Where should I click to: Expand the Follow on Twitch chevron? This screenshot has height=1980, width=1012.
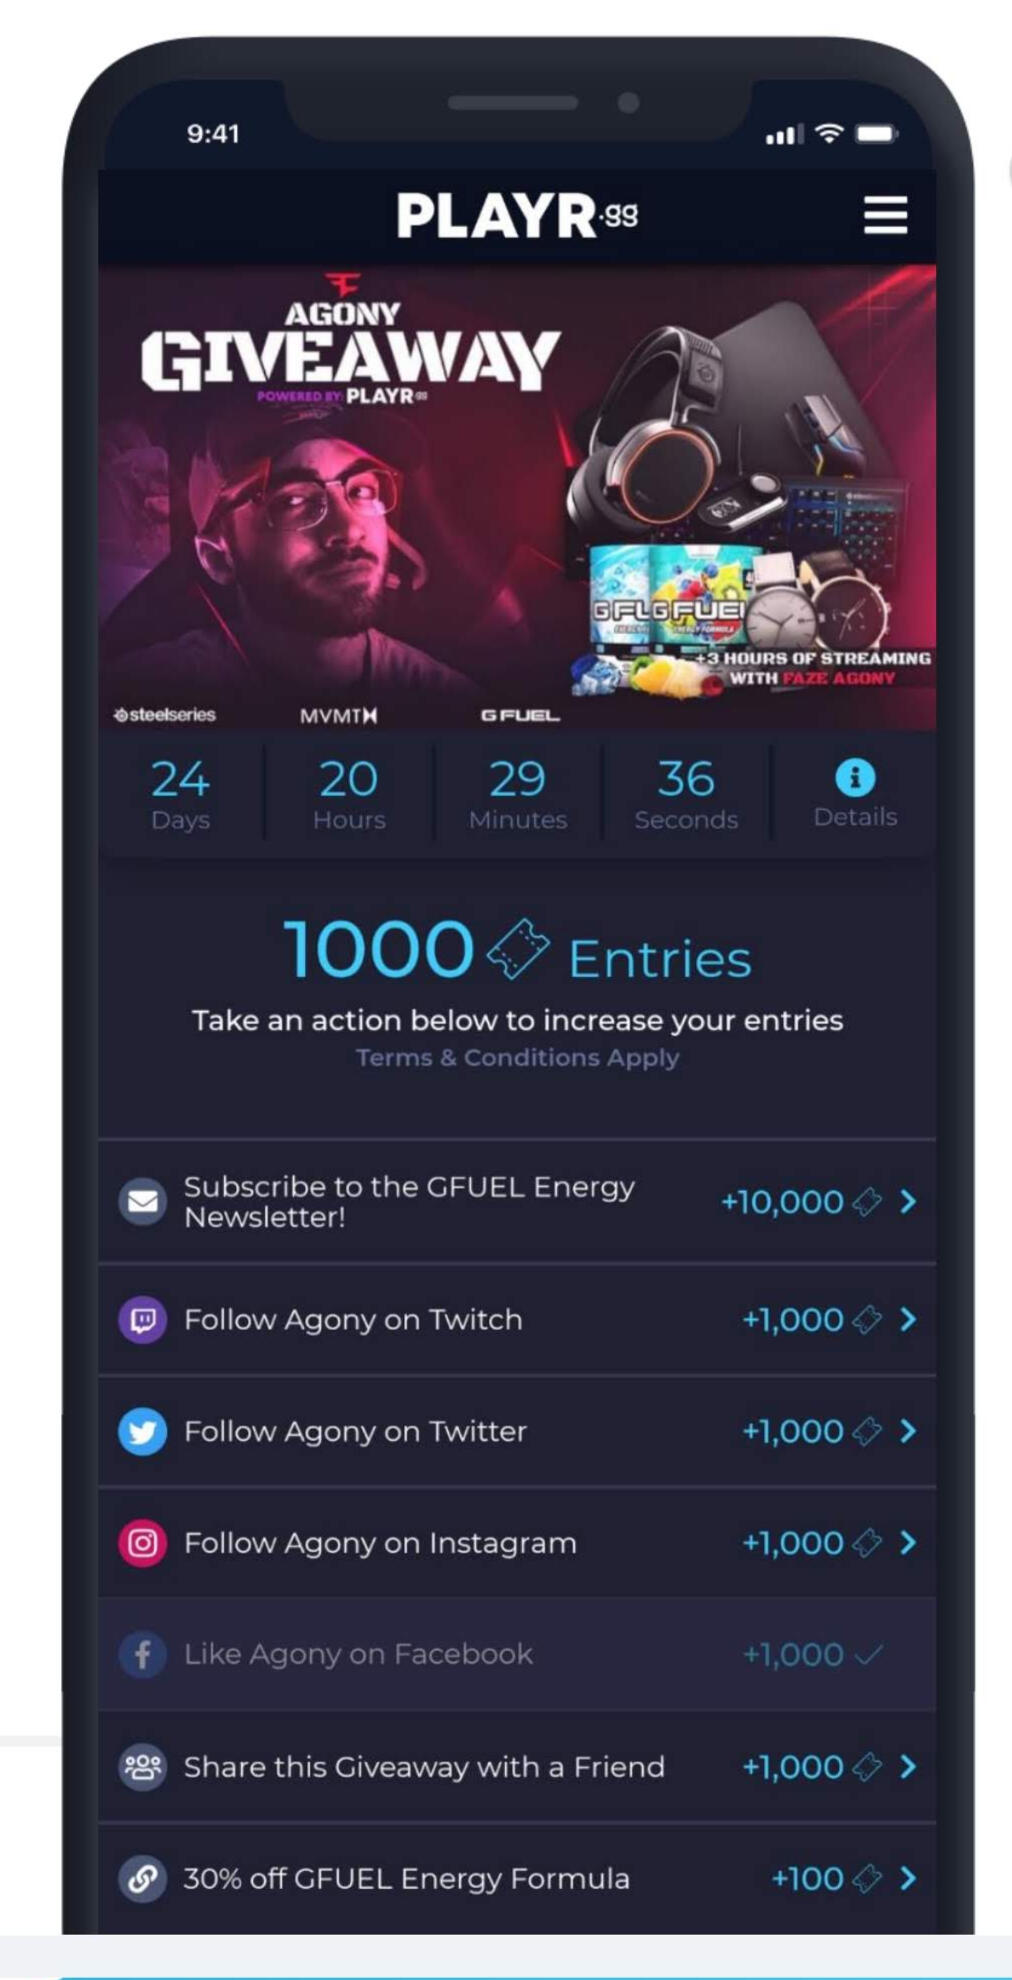tap(908, 1320)
